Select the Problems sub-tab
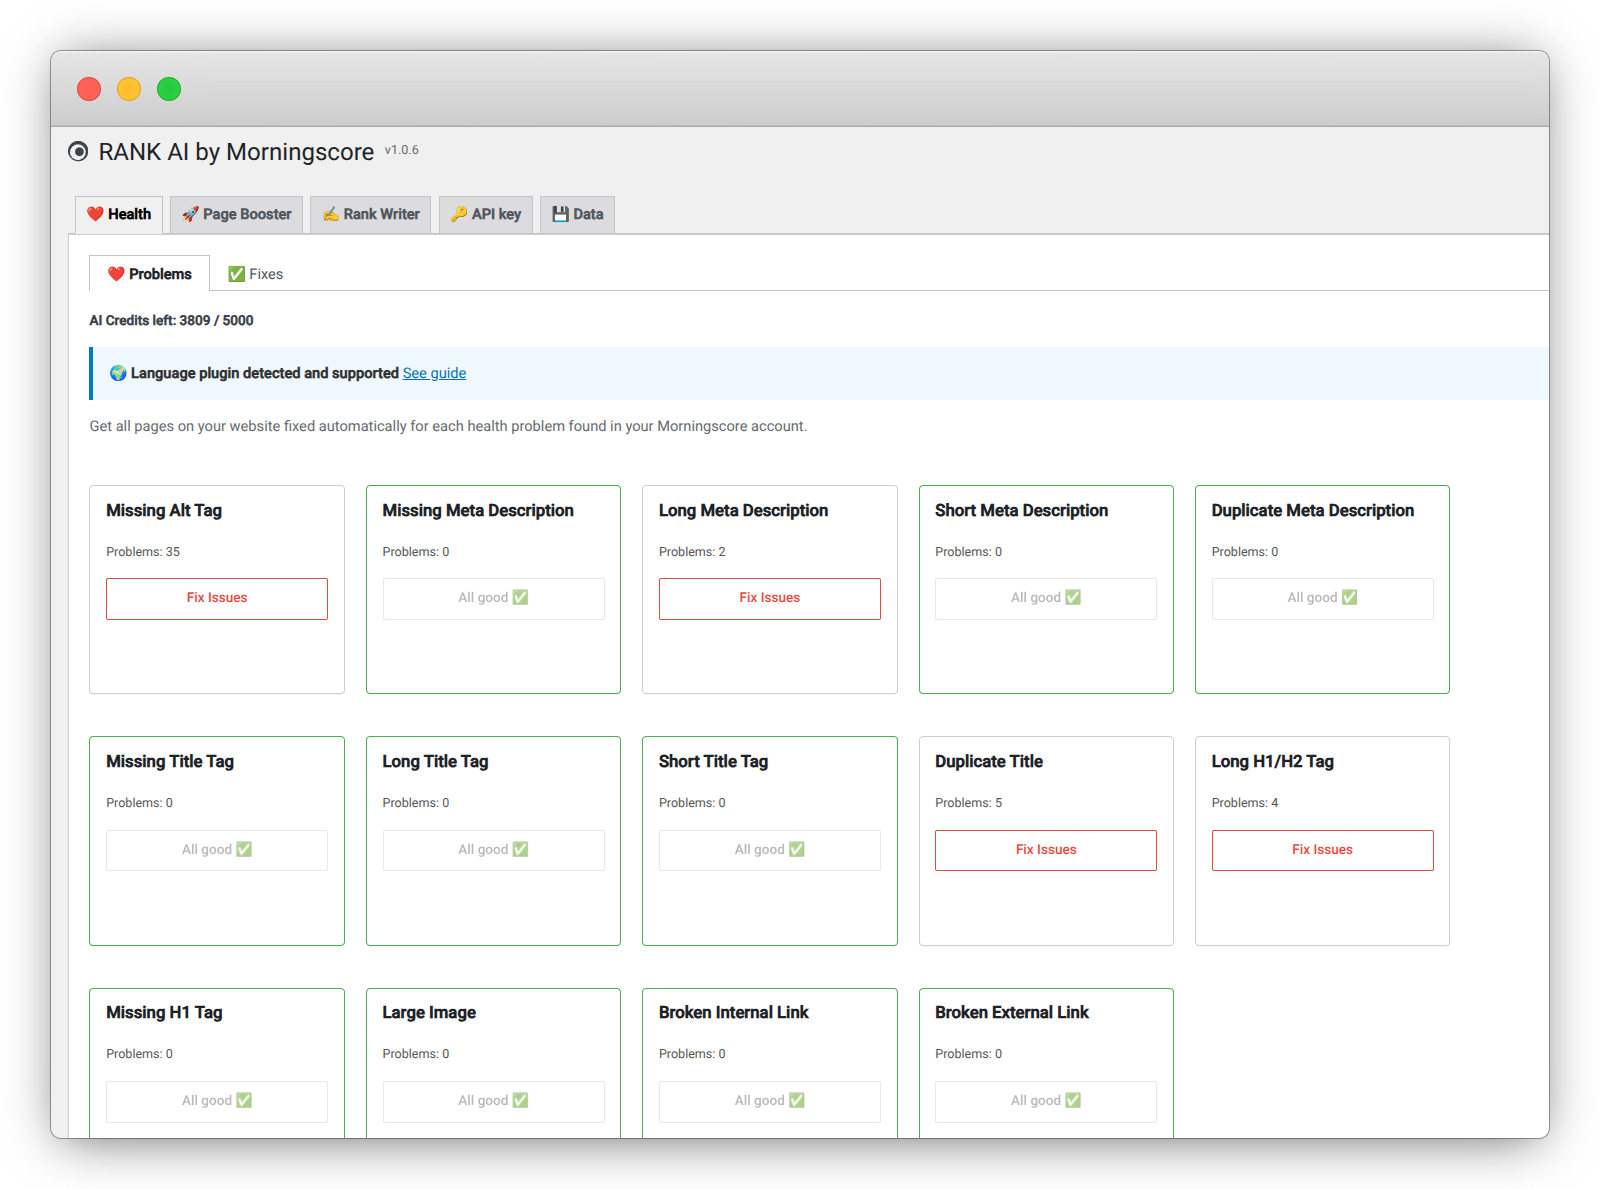The height and width of the screenshot is (1189, 1600). tap(150, 274)
